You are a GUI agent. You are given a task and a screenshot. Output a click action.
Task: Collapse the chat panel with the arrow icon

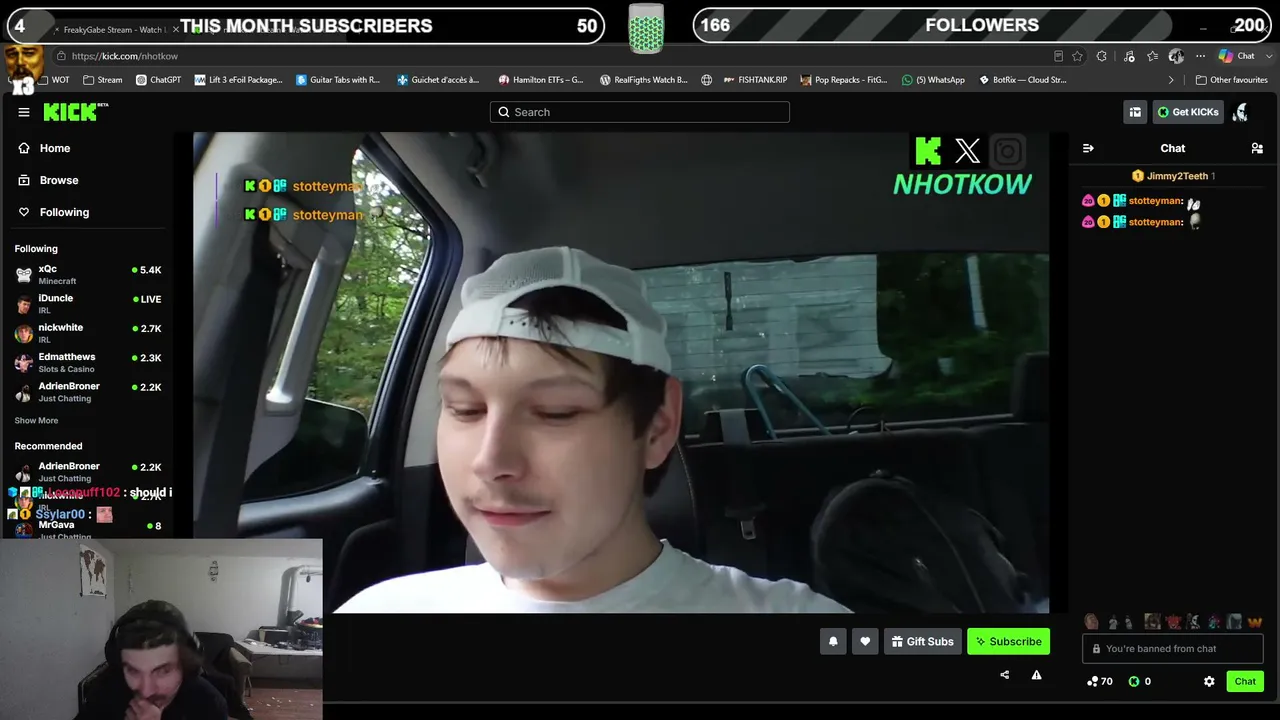[x=1088, y=148]
